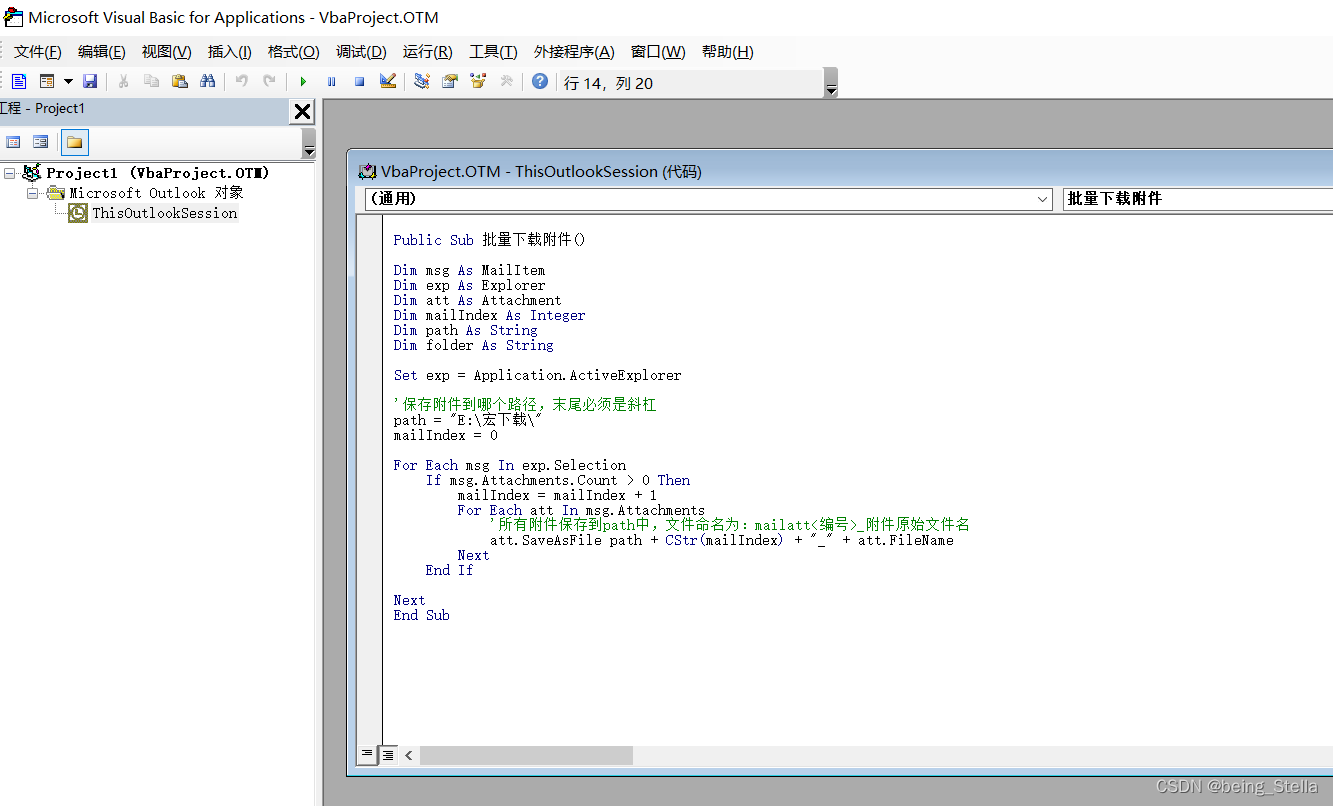
Task: Collapse the Microsoft Outlook 对象 folder node
Action: [33, 192]
